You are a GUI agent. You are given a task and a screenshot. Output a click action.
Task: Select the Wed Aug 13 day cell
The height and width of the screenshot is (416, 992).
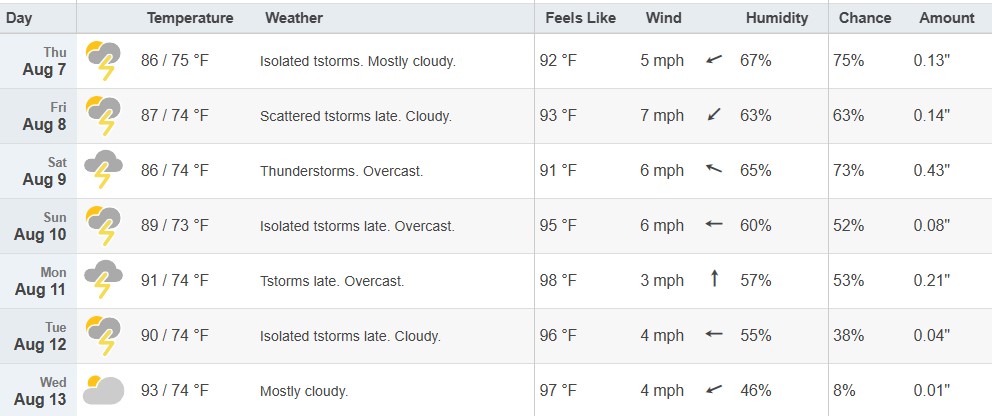(38, 390)
